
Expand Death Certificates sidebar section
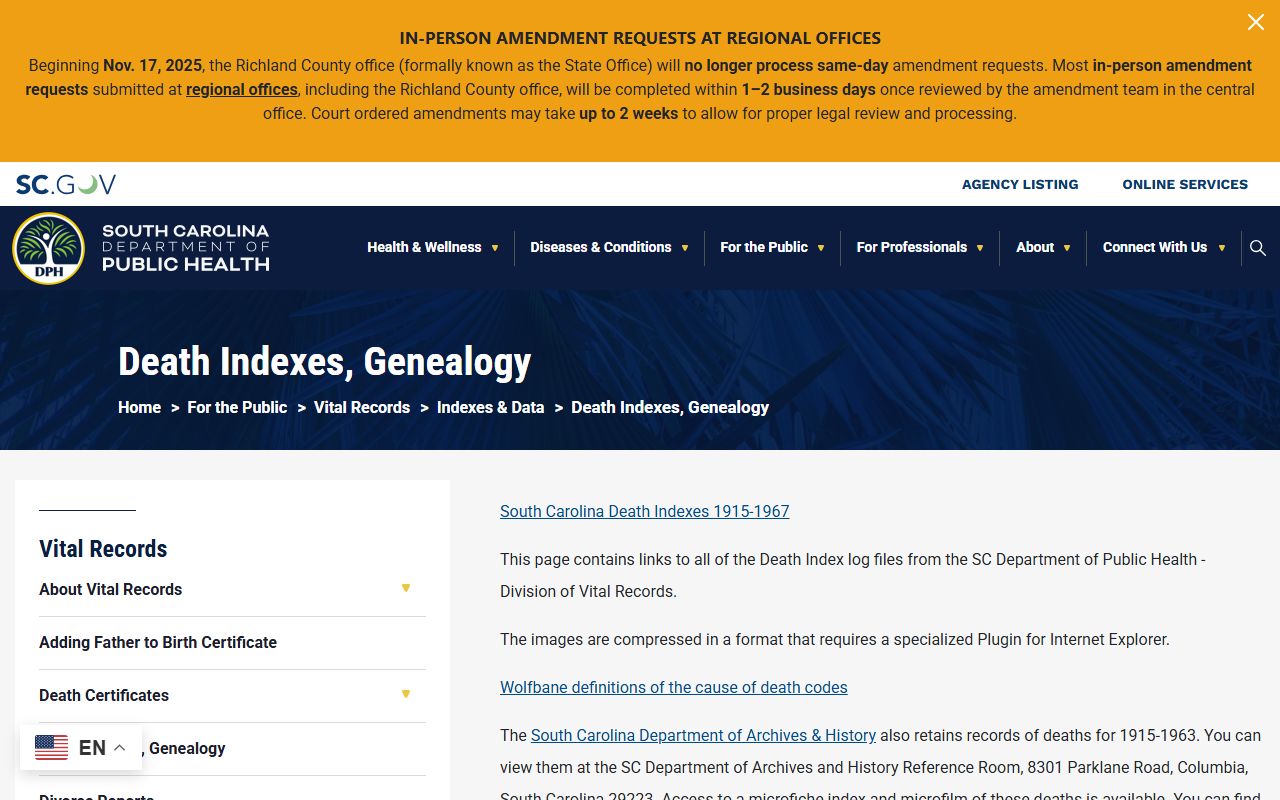pyautogui.click(x=406, y=694)
